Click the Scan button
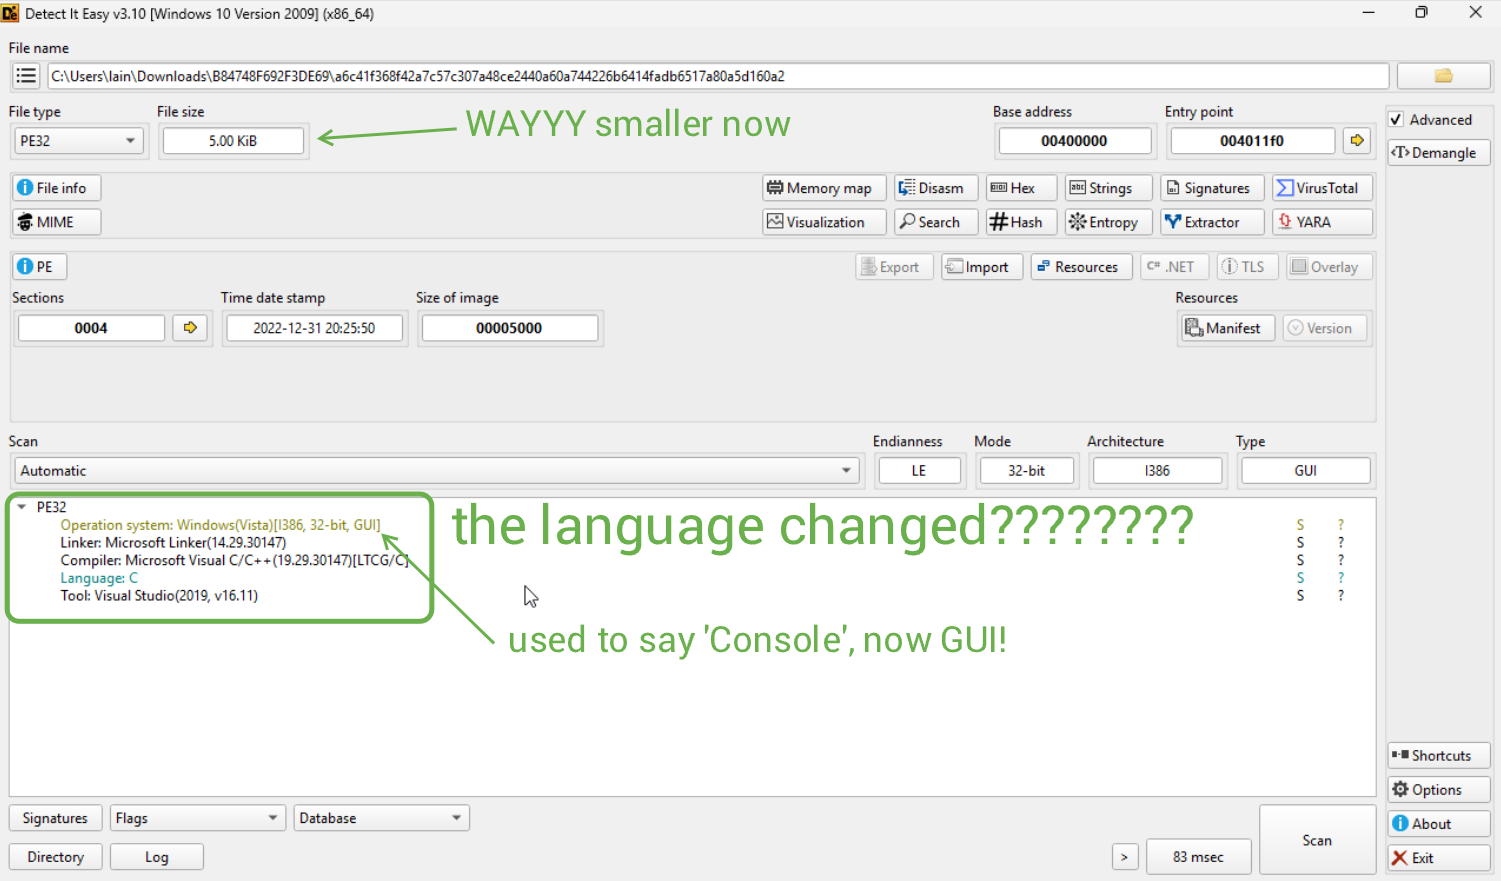 [x=1316, y=840]
